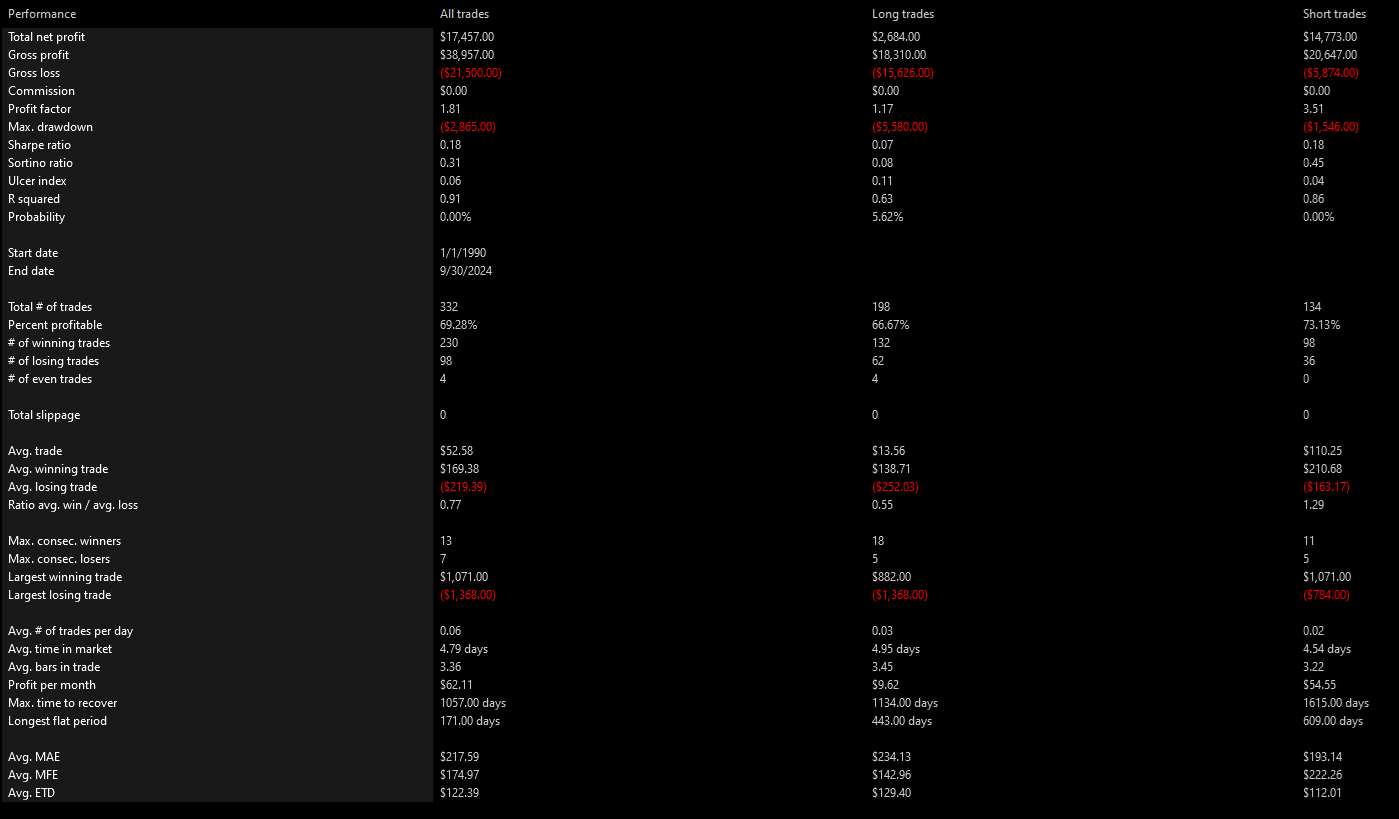Viewport: 1399px width, 819px height.
Task: Select the Longest flat period label
Action: click(x=57, y=721)
